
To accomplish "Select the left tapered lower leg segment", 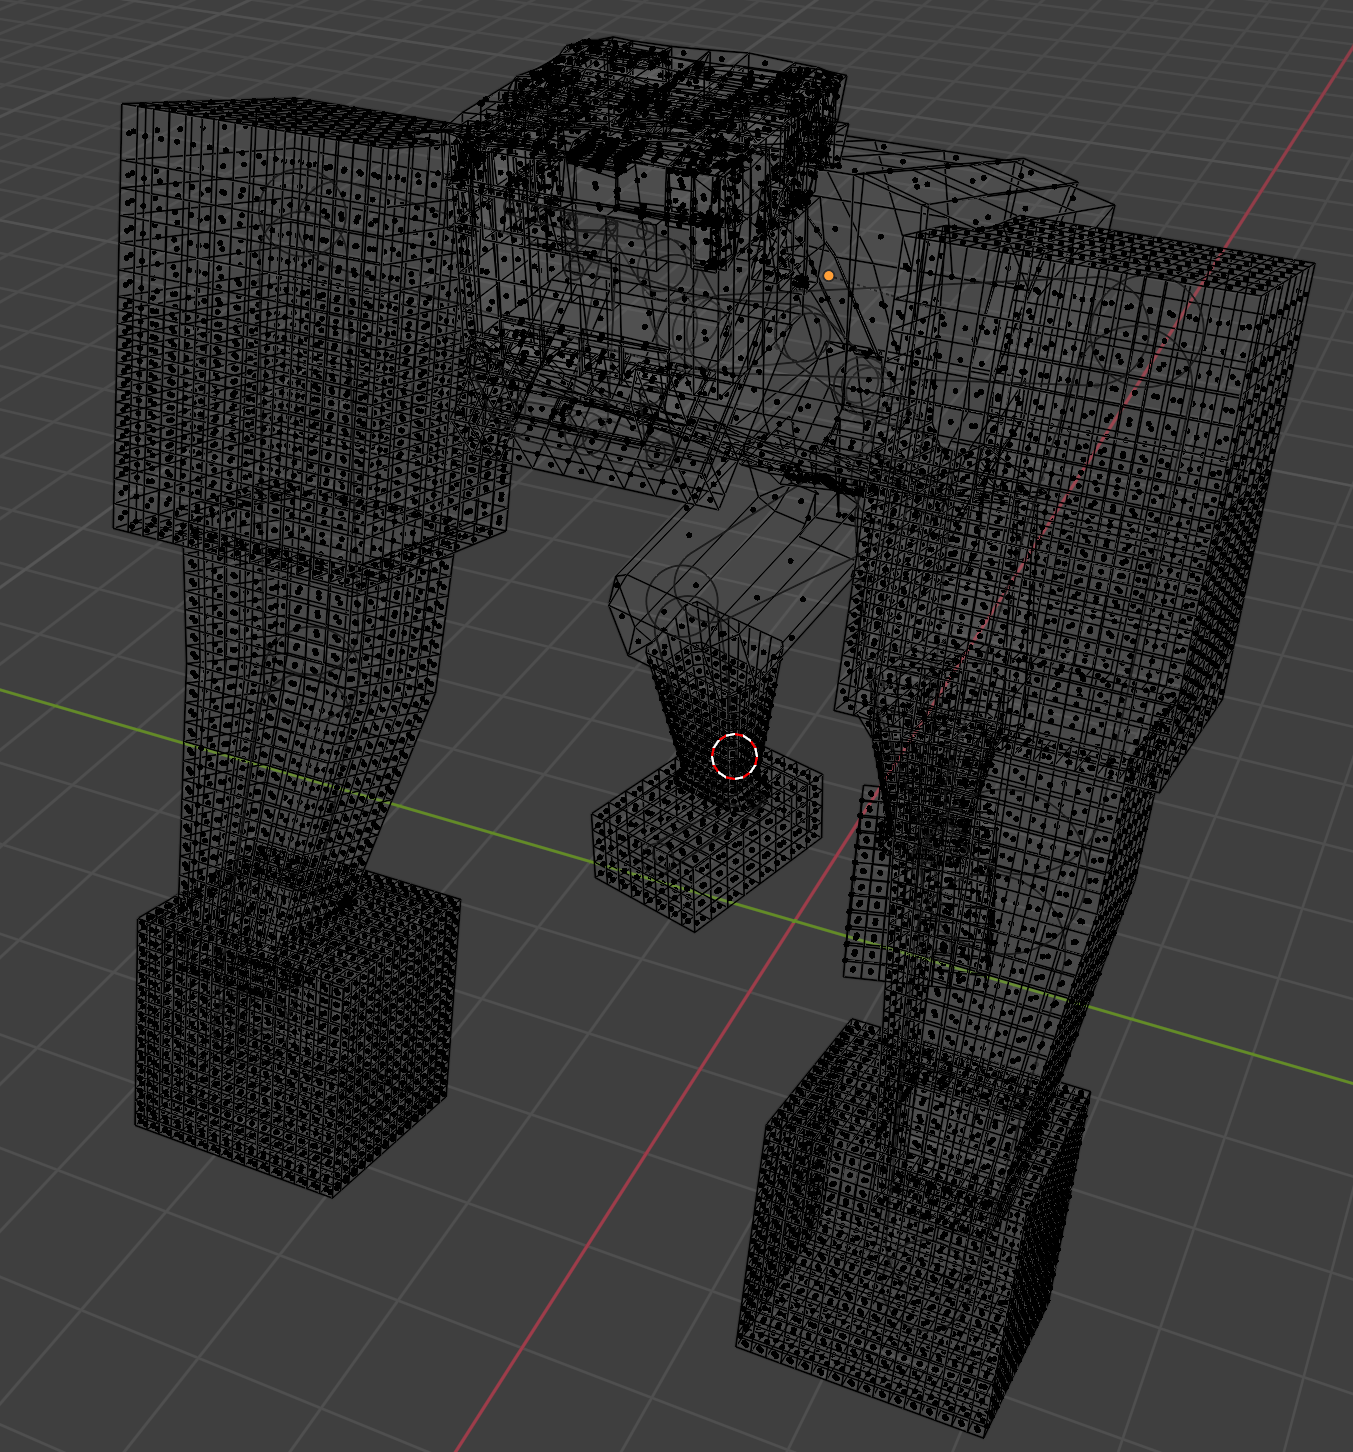I will (x=310, y=700).
